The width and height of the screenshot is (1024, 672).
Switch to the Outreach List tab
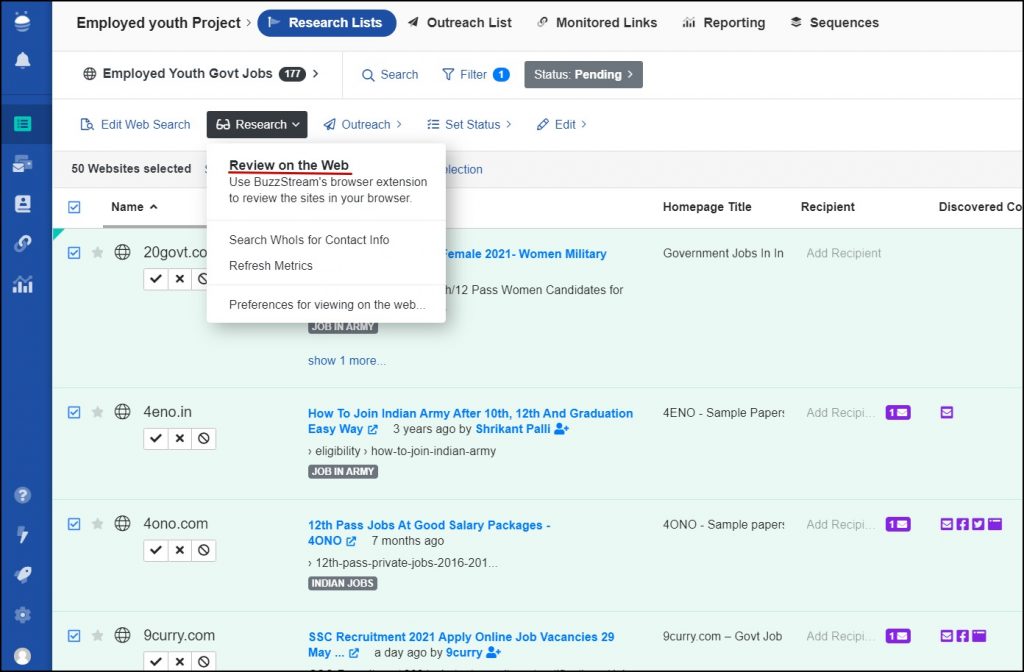pyautogui.click(x=460, y=23)
